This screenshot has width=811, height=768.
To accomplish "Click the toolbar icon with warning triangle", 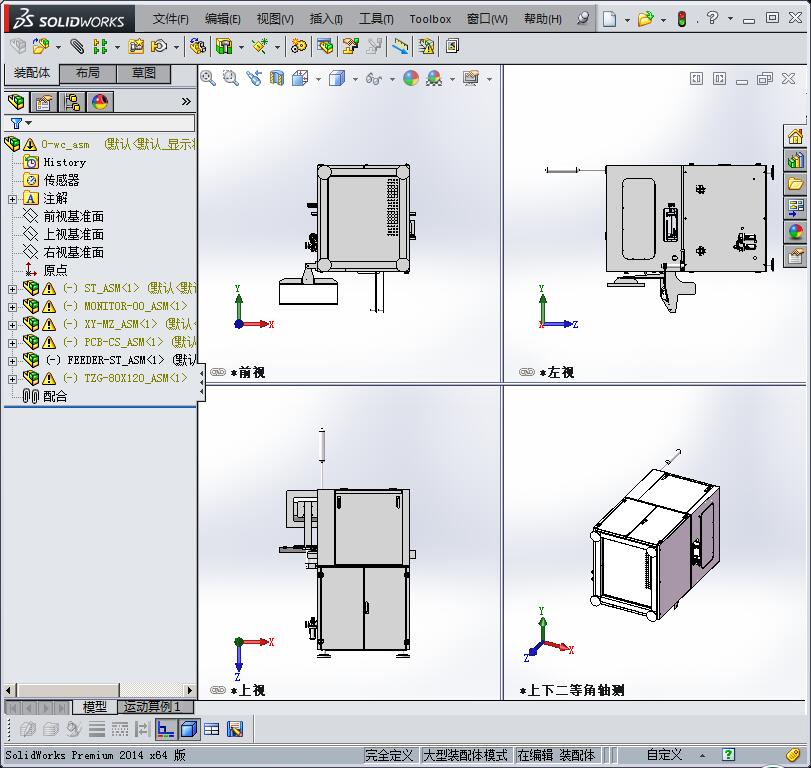I will click(426, 47).
